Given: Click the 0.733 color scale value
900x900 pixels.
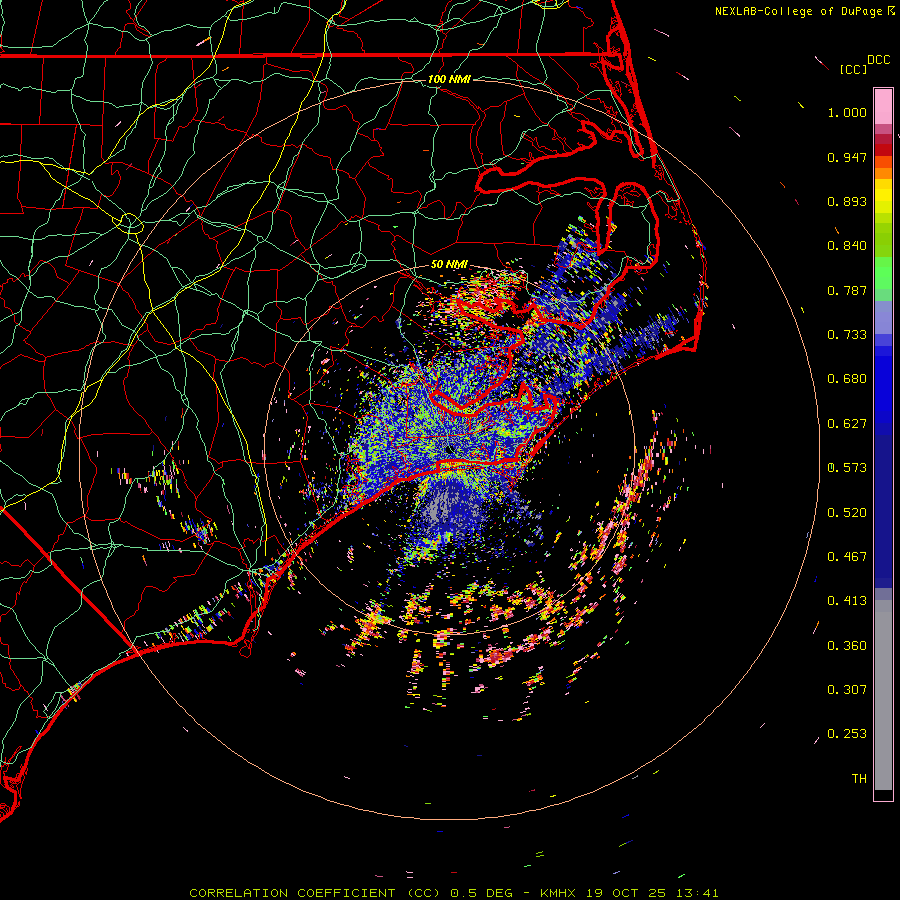Looking at the screenshot, I should 847,335.
